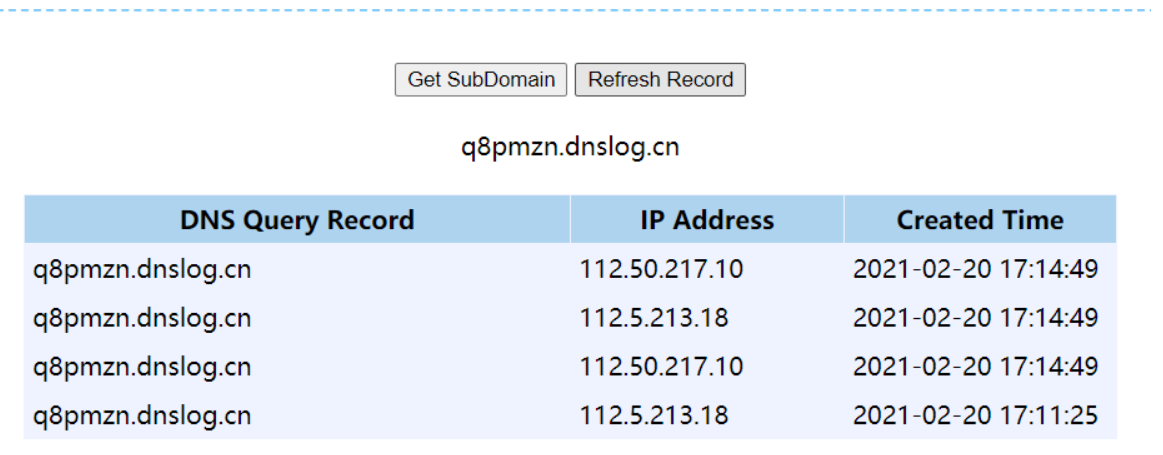Click IP 112.50.217.10 in the first row
The height and width of the screenshot is (455, 1163).
click(661, 269)
